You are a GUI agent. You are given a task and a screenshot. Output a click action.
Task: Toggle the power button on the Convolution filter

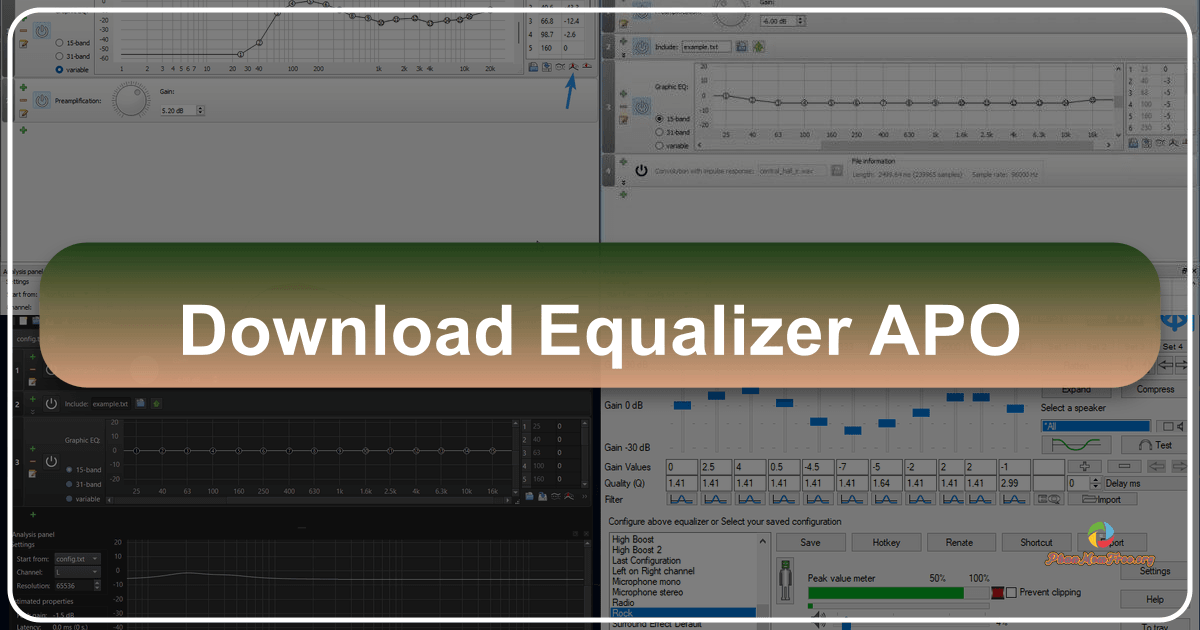point(641,169)
